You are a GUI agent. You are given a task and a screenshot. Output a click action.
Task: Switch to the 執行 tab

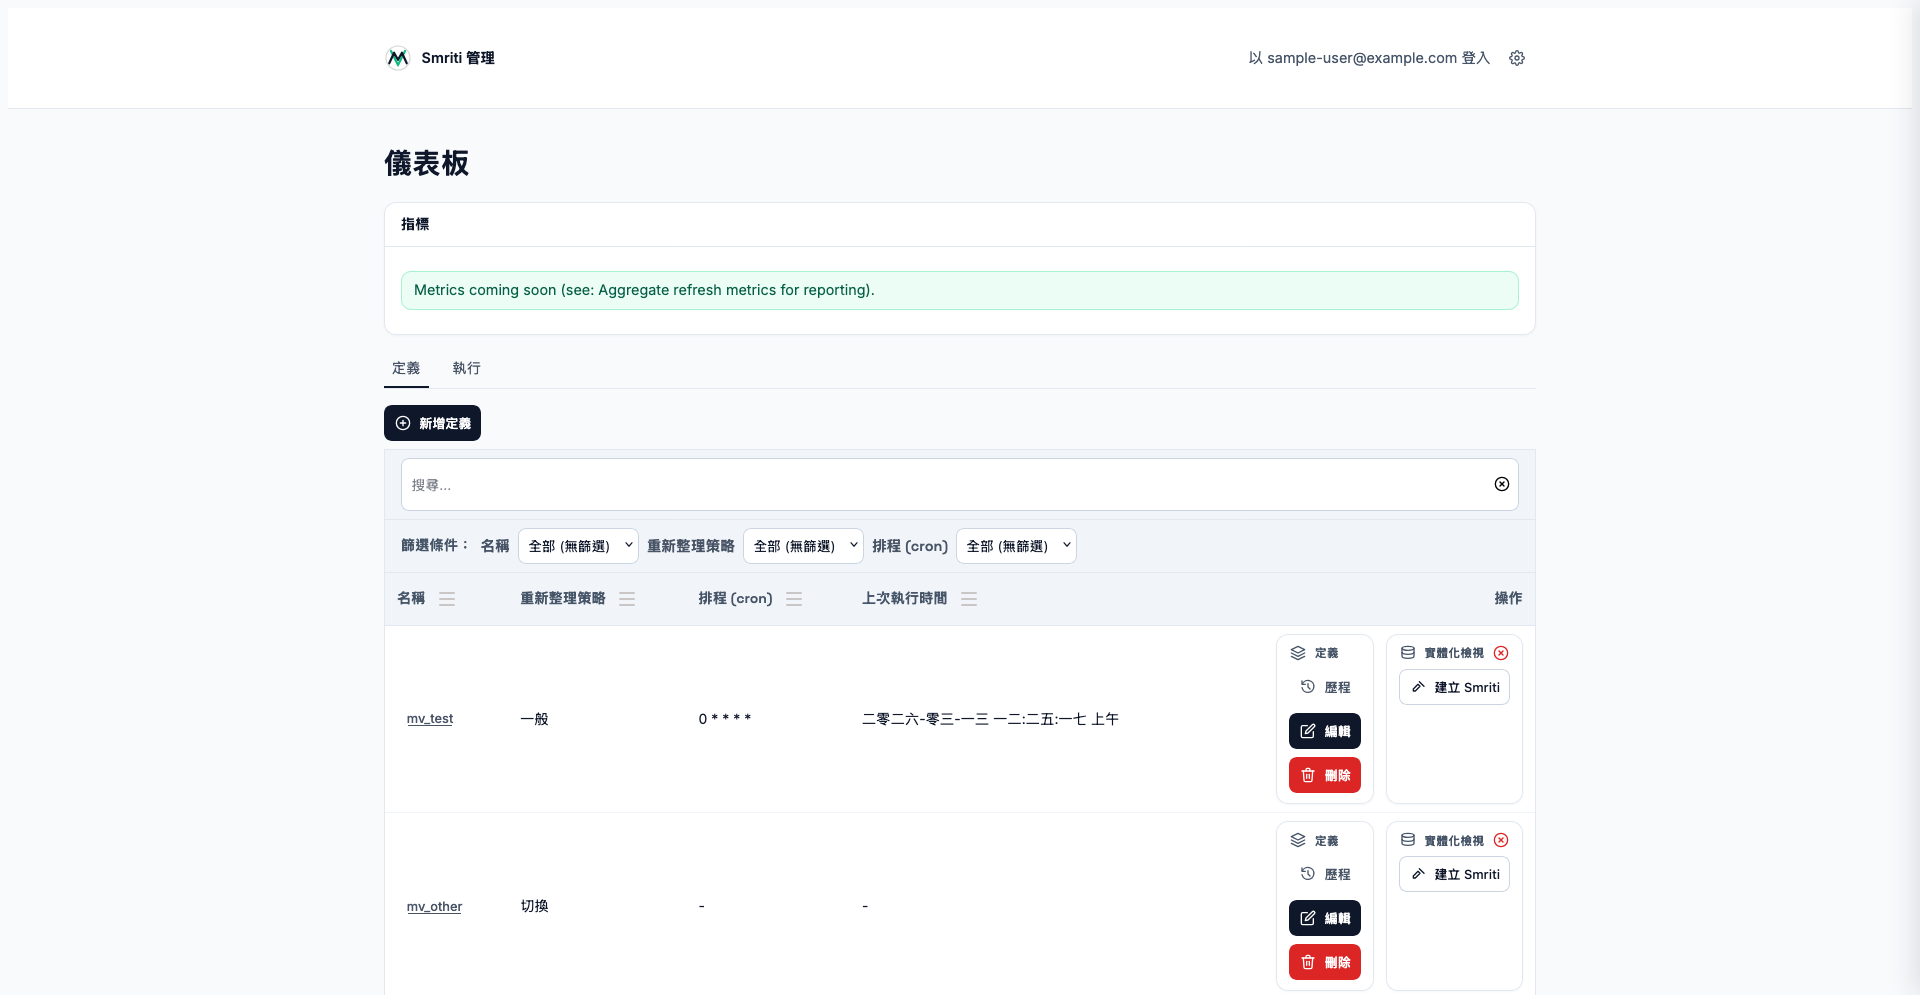click(466, 368)
